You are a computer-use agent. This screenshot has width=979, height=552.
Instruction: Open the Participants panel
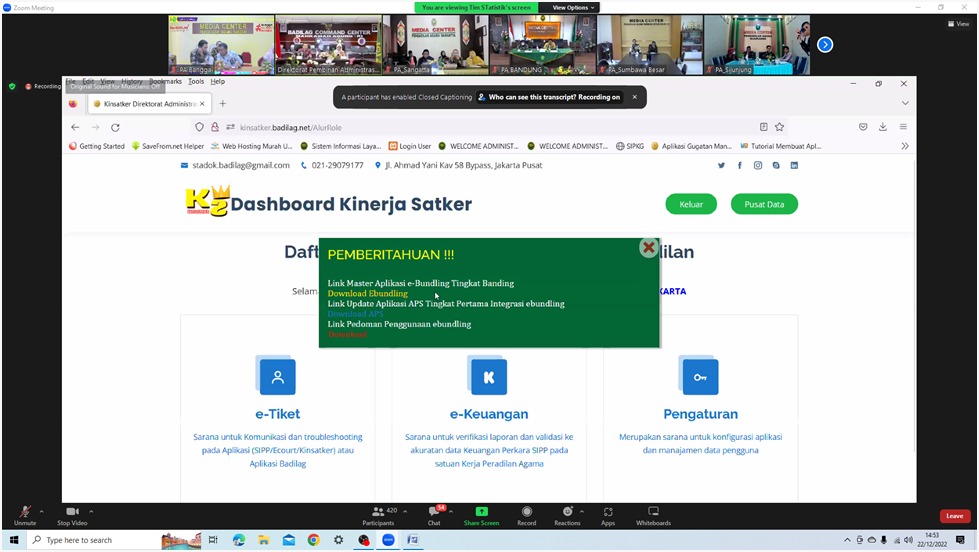click(x=378, y=514)
